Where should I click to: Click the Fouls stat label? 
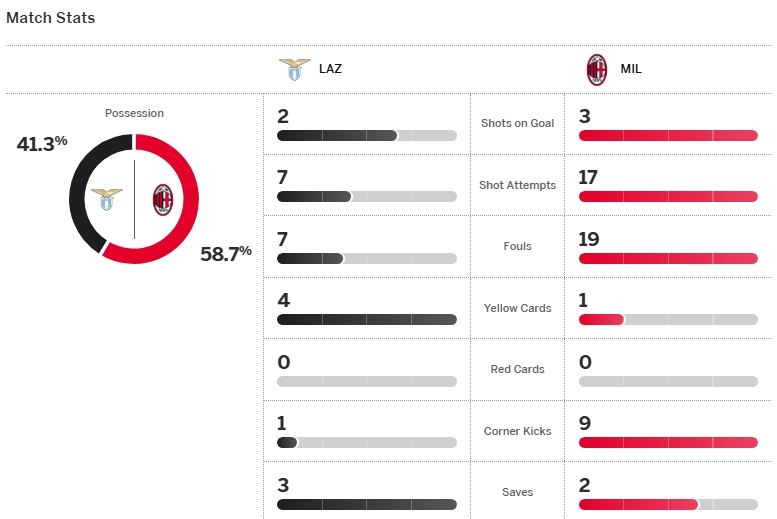coord(518,246)
